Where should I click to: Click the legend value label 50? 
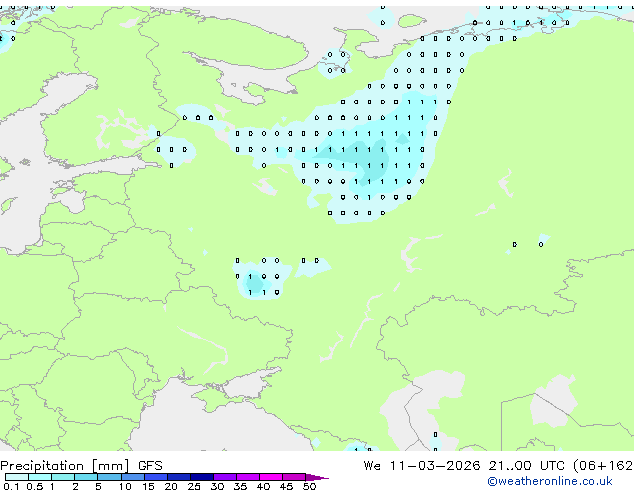309,486
